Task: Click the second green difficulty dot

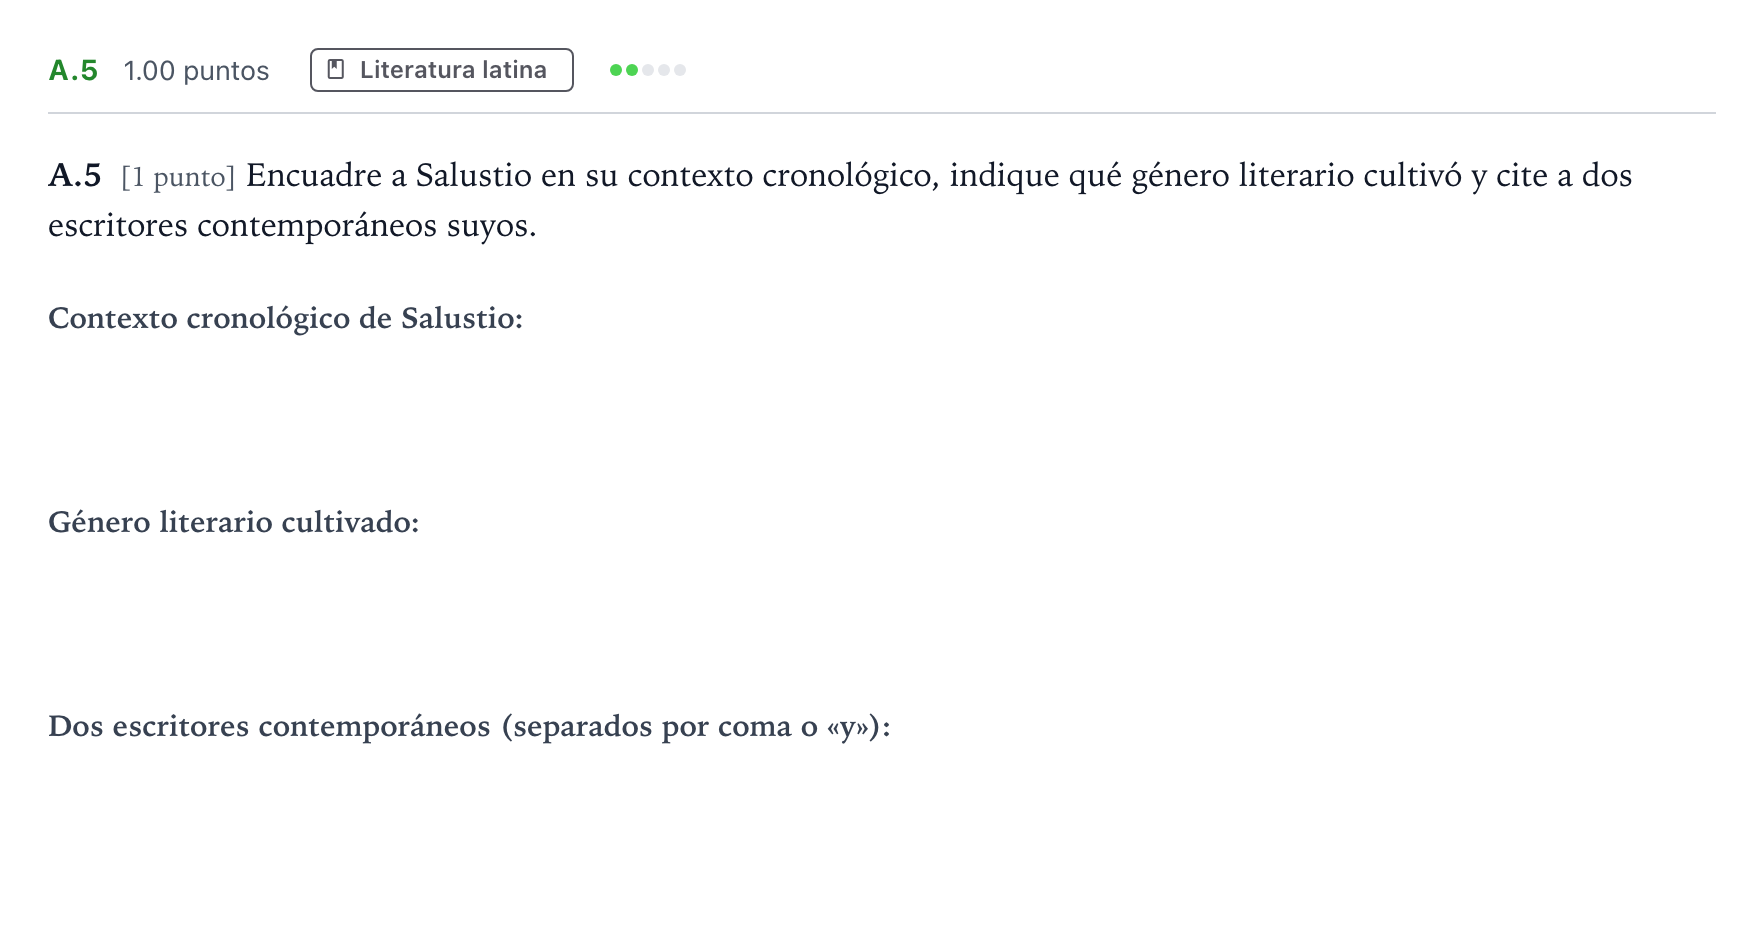Action: [632, 70]
